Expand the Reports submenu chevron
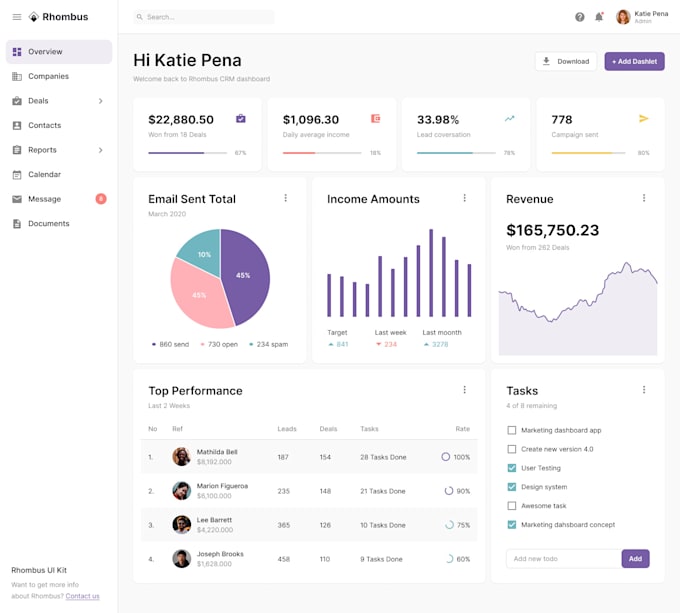Image resolution: width=680 pixels, height=613 pixels. [100, 150]
